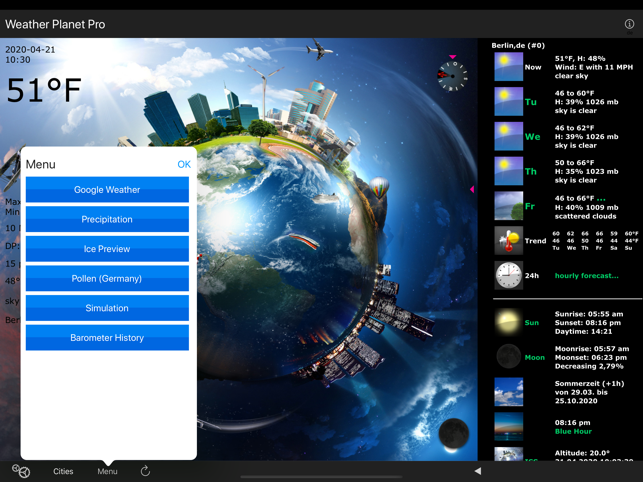Click 'Sunrise: 05:55 am' text

pos(589,314)
